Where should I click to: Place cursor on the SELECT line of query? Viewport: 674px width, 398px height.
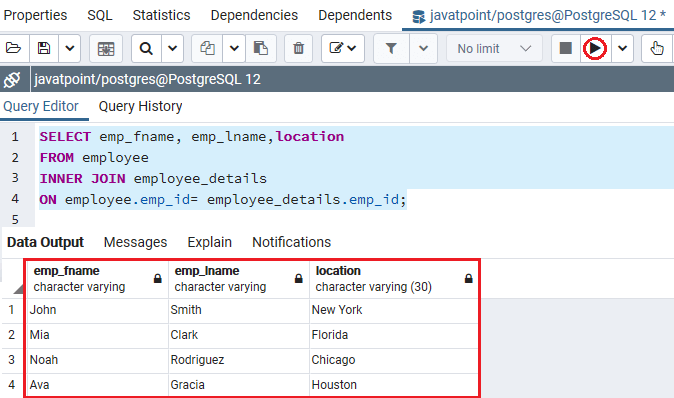pyautogui.click(x=192, y=137)
